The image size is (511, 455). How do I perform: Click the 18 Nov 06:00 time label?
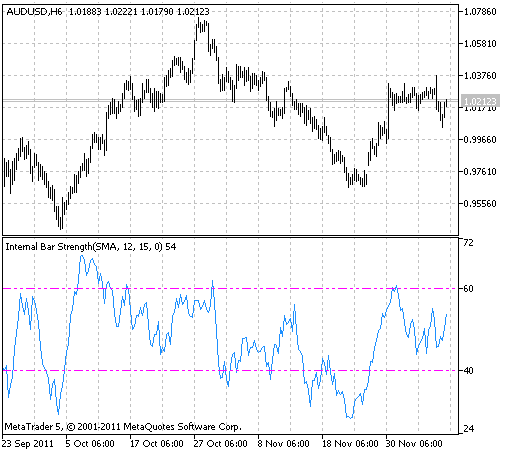point(350,444)
